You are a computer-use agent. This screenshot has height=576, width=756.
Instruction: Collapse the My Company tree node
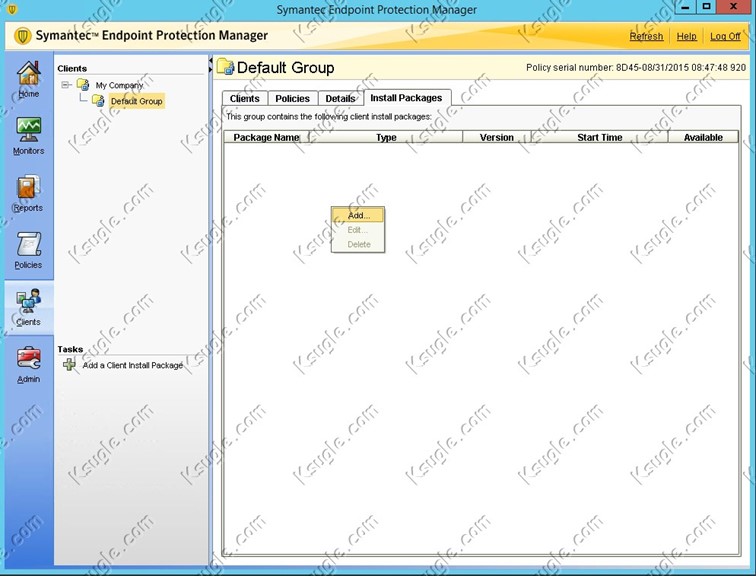pyautogui.click(x=65, y=85)
